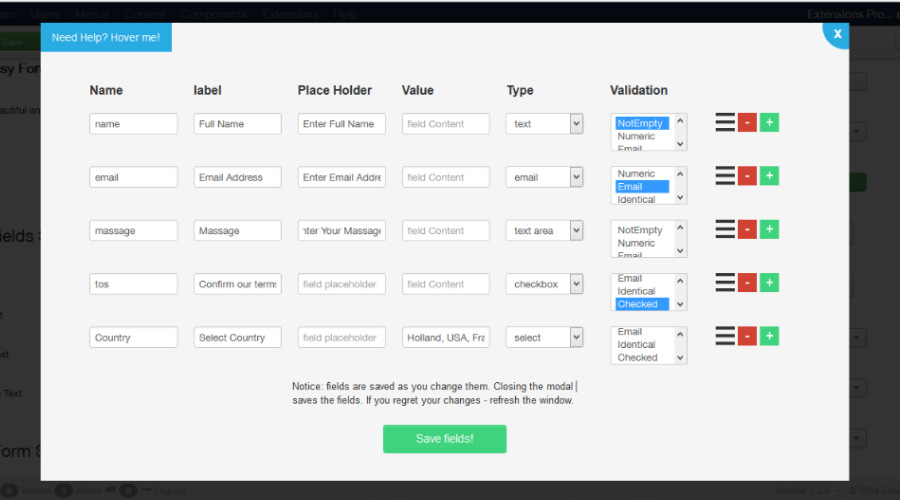The height and width of the screenshot is (500, 900).
Task: Click the Save fields! button
Action: coord(445,439)
